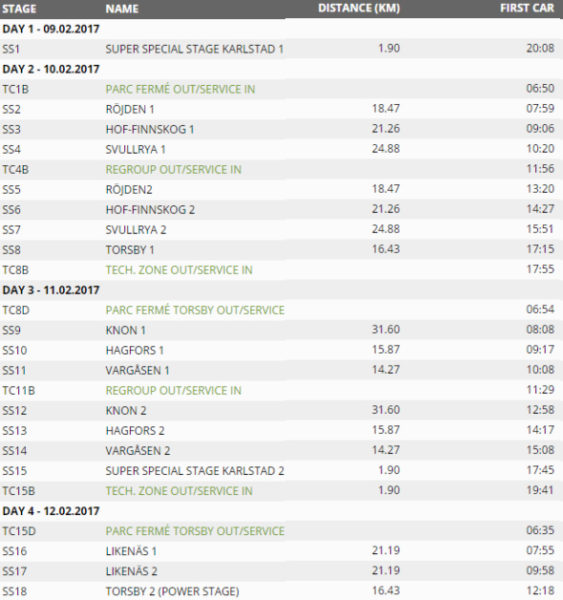Click the SS7 stage code

pos(11,230)
